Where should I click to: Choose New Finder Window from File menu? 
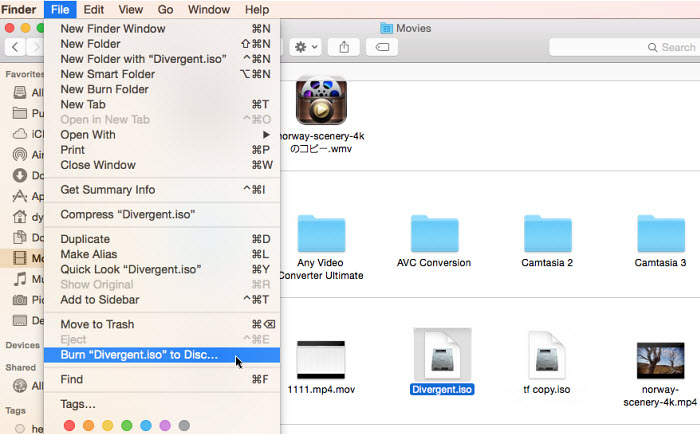pos(162,29)
